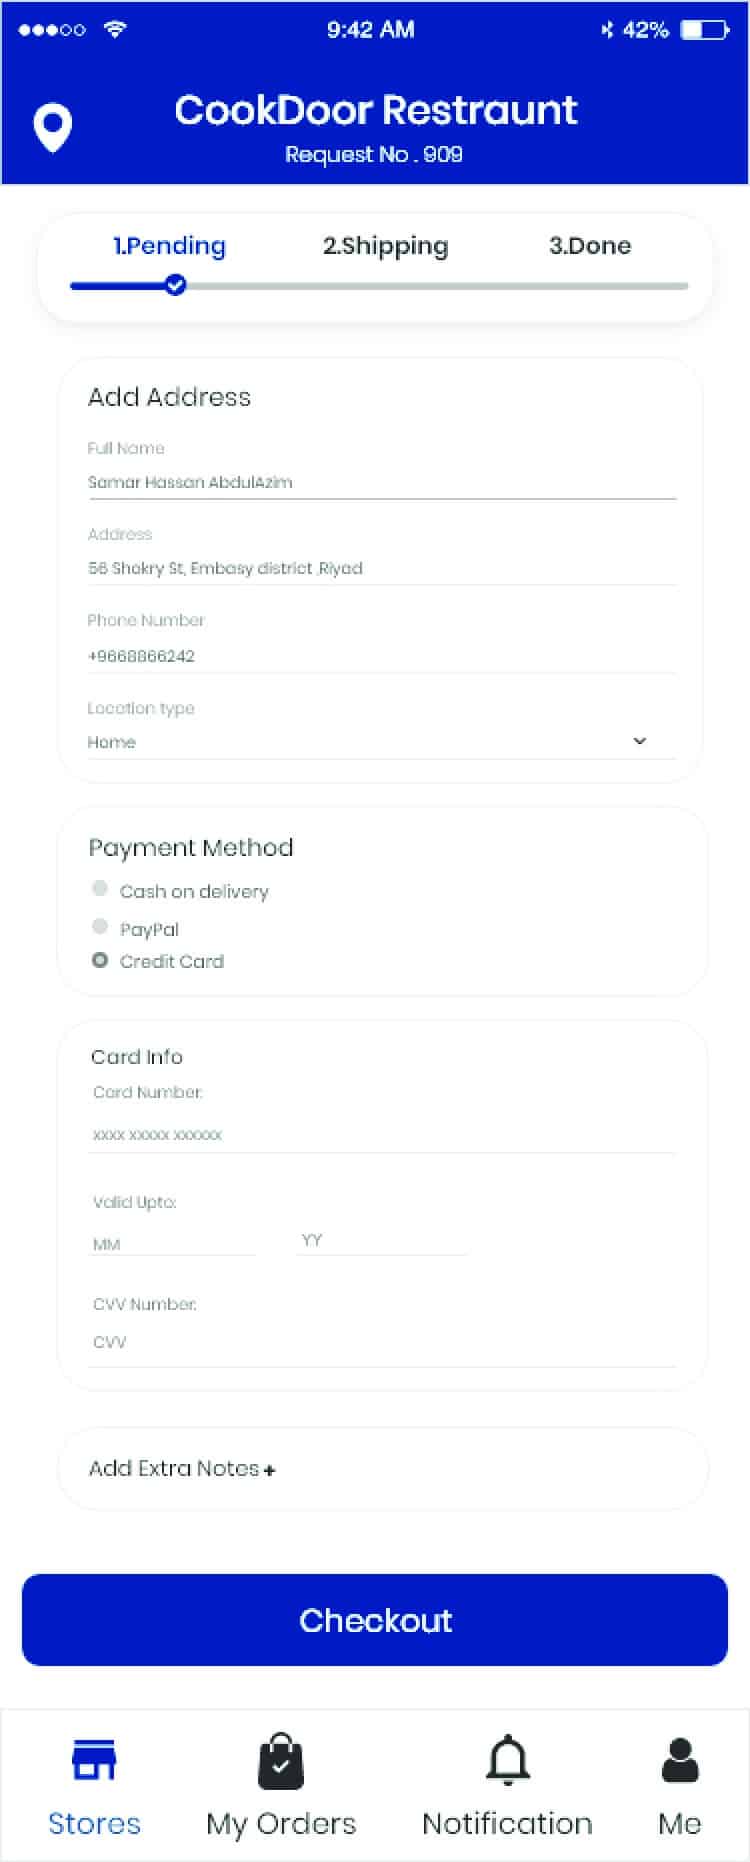Tap the battery icon in status bar
The height and width of the screenshot is (1862, 750).
click(x=704, y=30)
